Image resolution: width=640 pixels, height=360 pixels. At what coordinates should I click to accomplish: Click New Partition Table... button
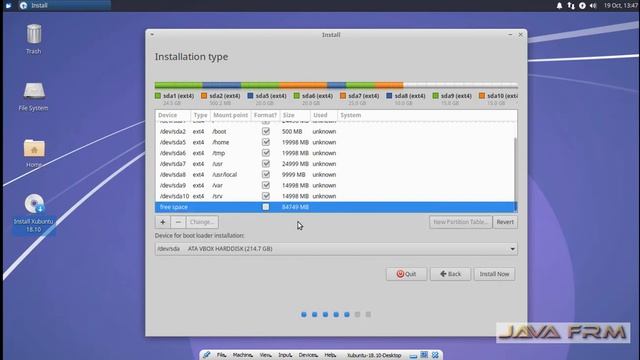click(460, 222)
